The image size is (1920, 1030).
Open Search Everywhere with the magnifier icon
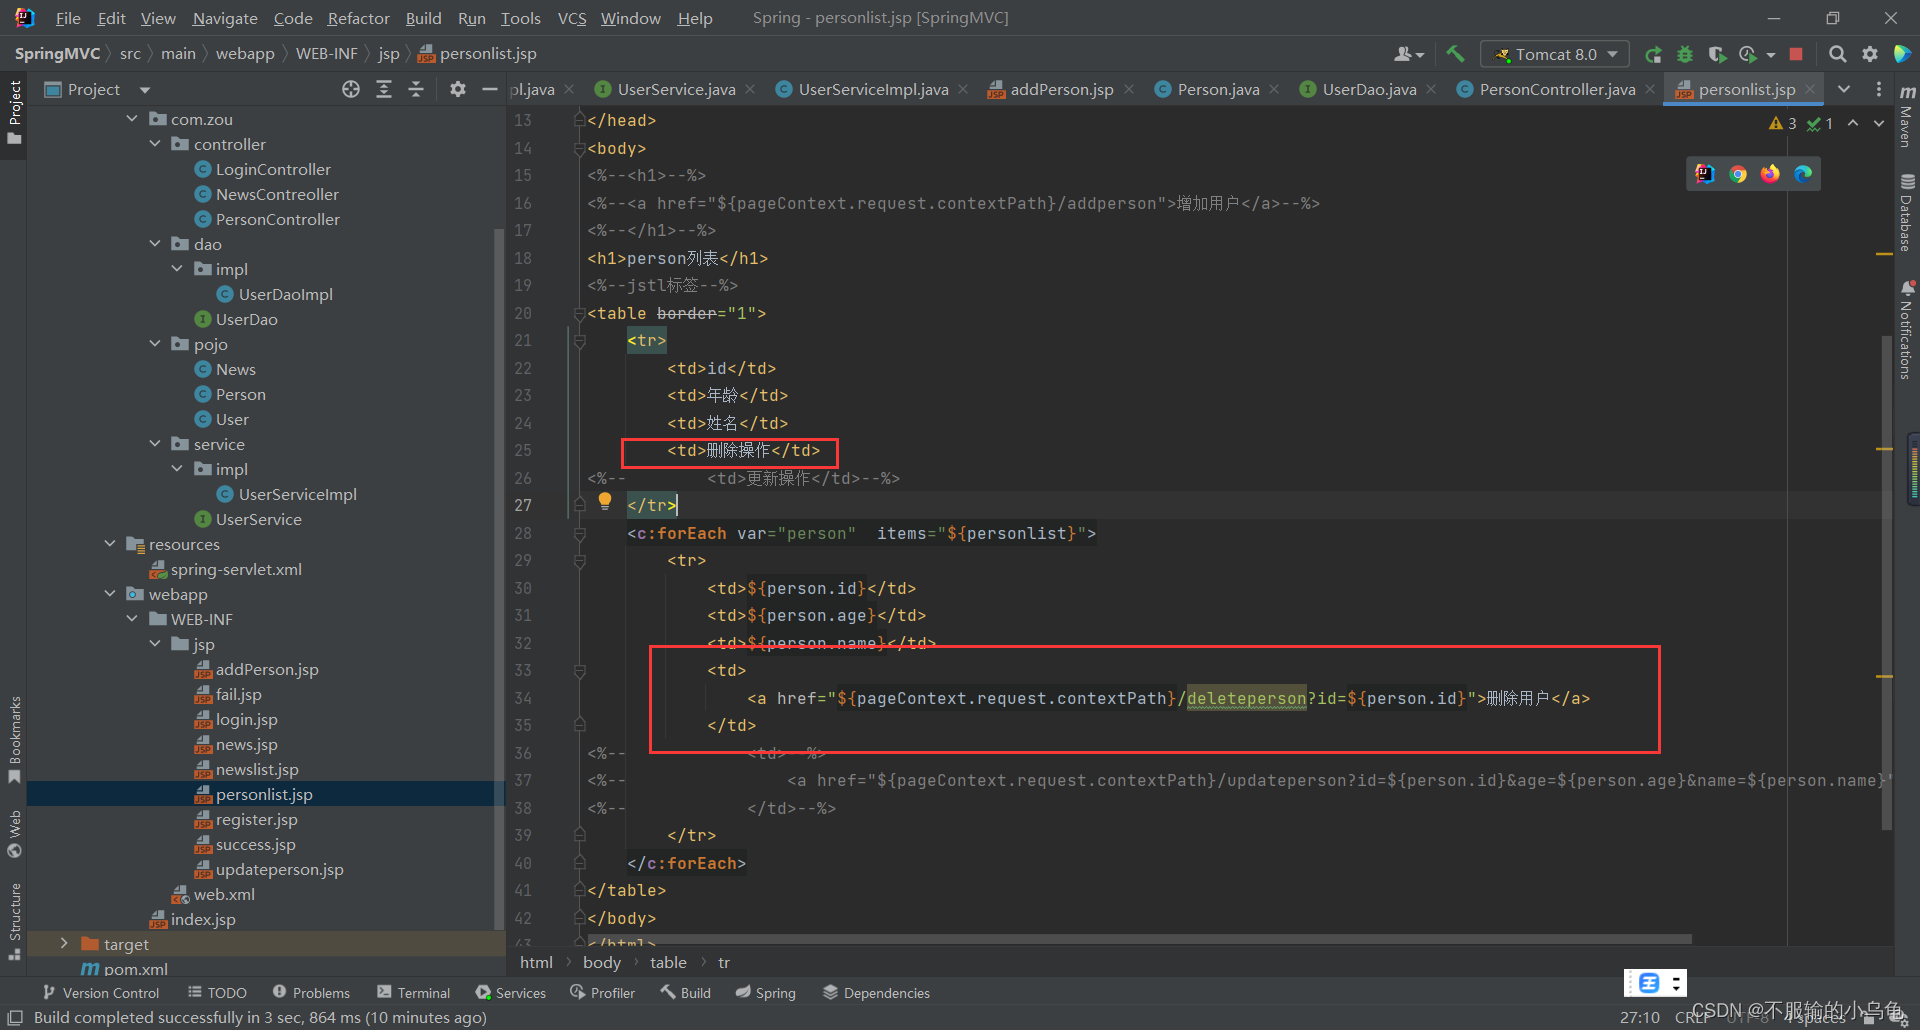1838,54
